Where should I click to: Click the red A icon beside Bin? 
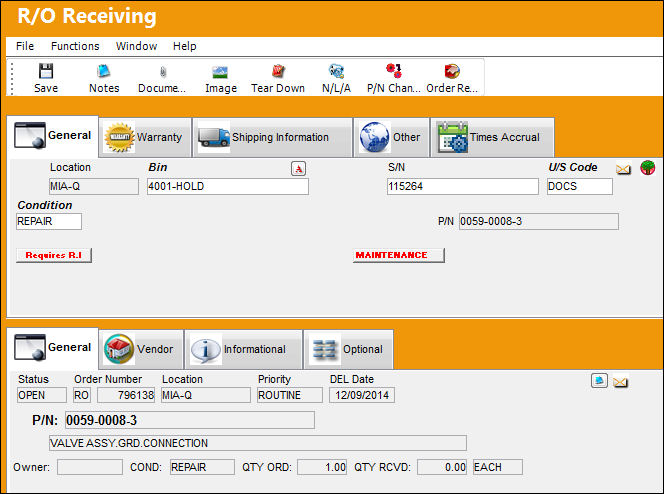299,169
